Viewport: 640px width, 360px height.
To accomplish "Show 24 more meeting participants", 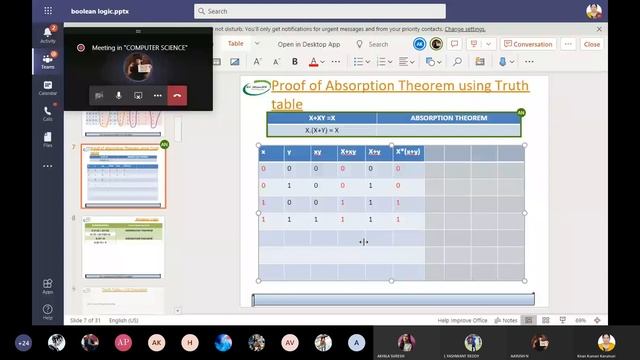I will click(x=23, y=343).
